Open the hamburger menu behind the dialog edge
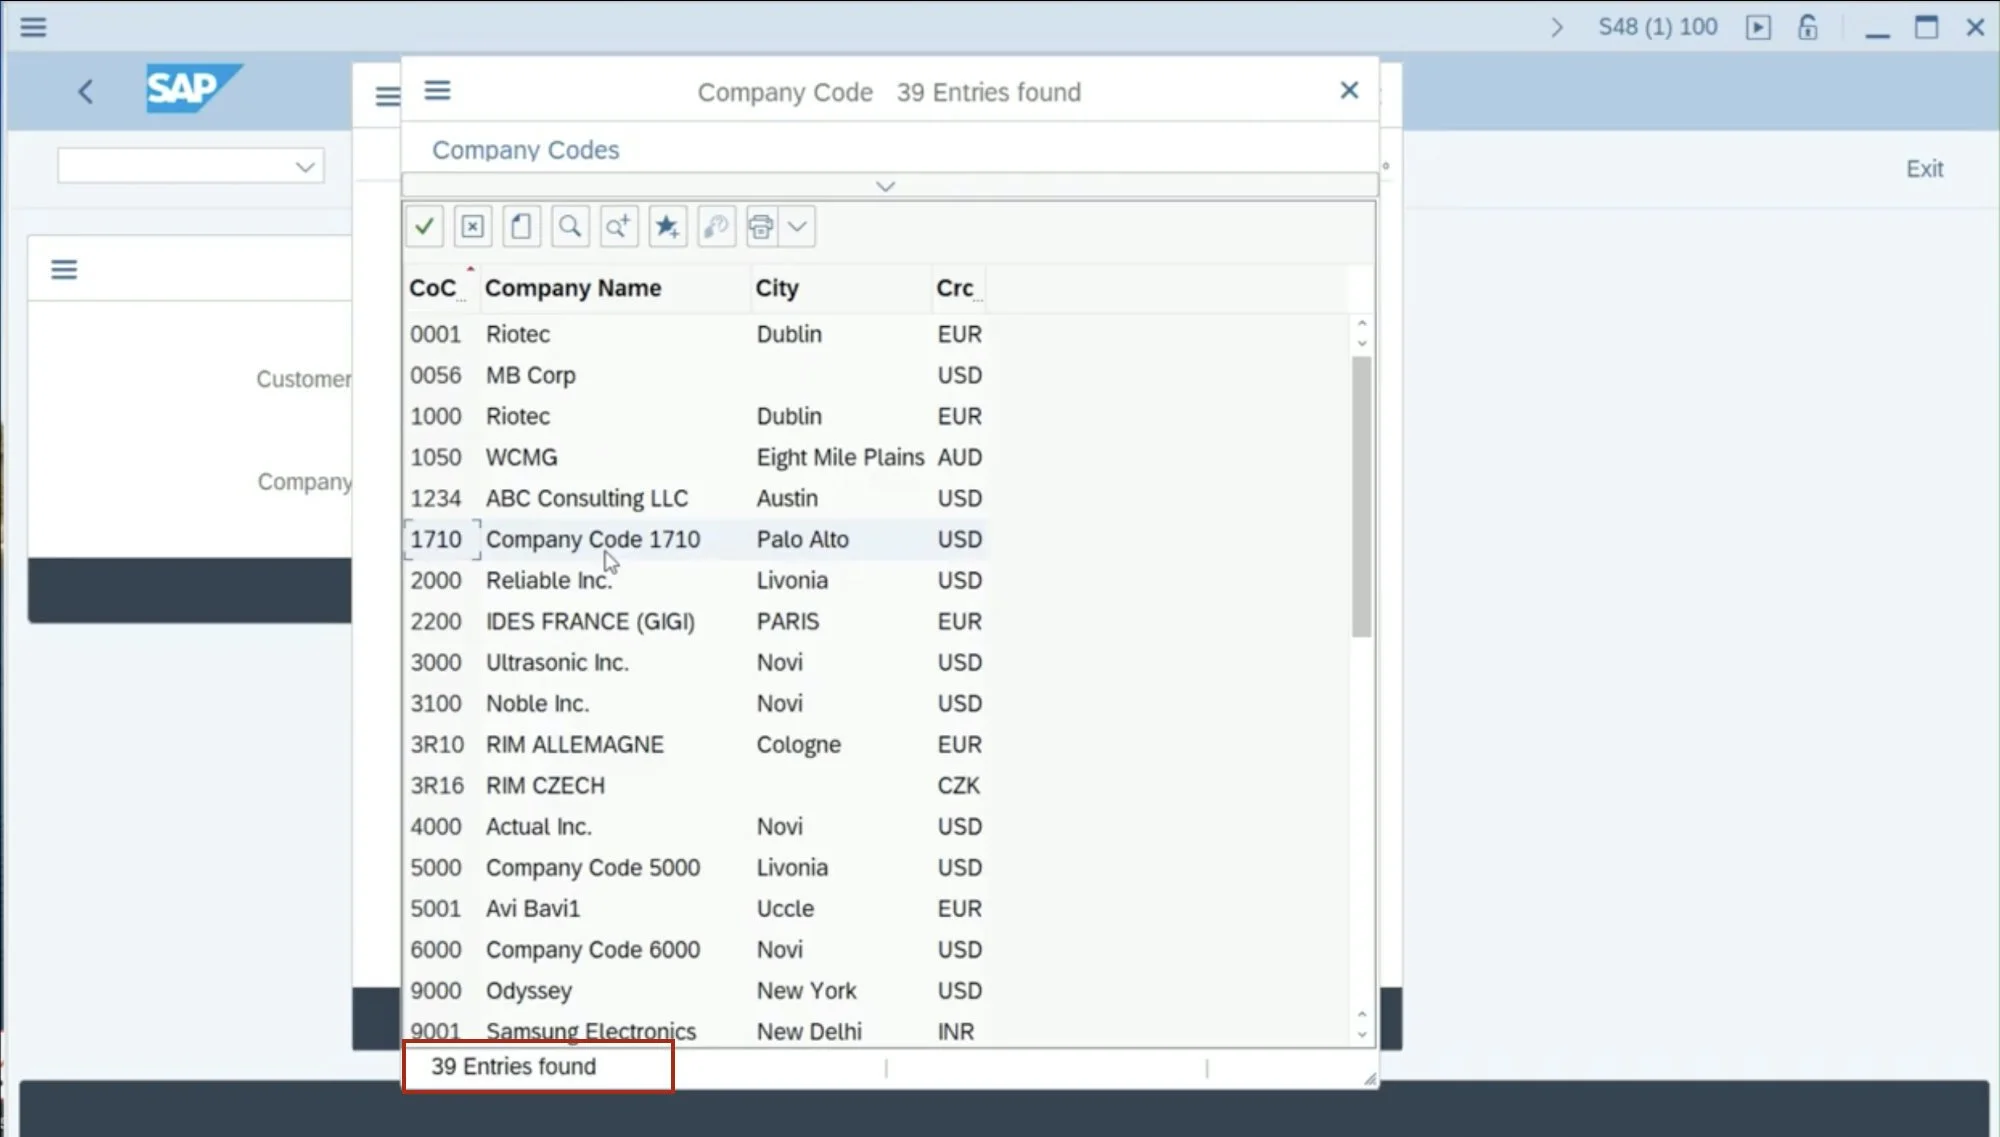Screen dimensions: 2000x1137 pyautogui.click(x=387, y=96)
